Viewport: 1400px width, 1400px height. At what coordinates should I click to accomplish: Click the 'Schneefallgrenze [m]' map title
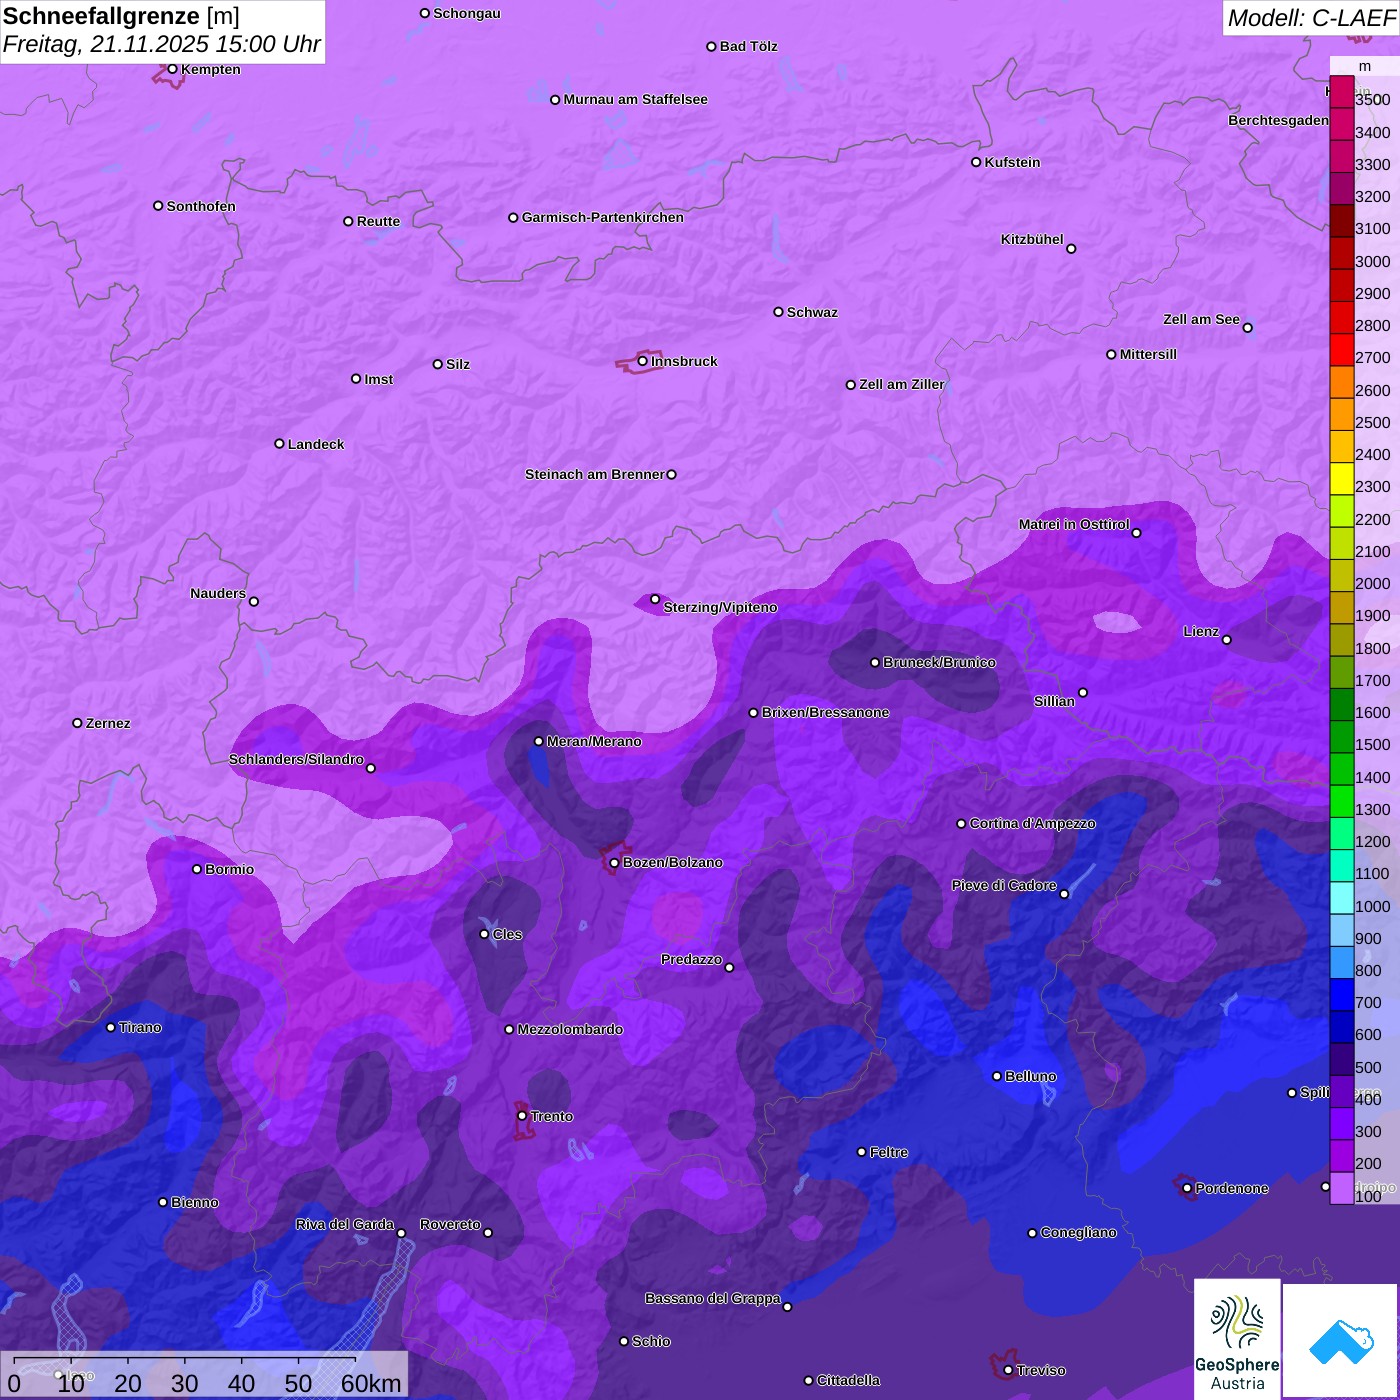tap(121, 16)
